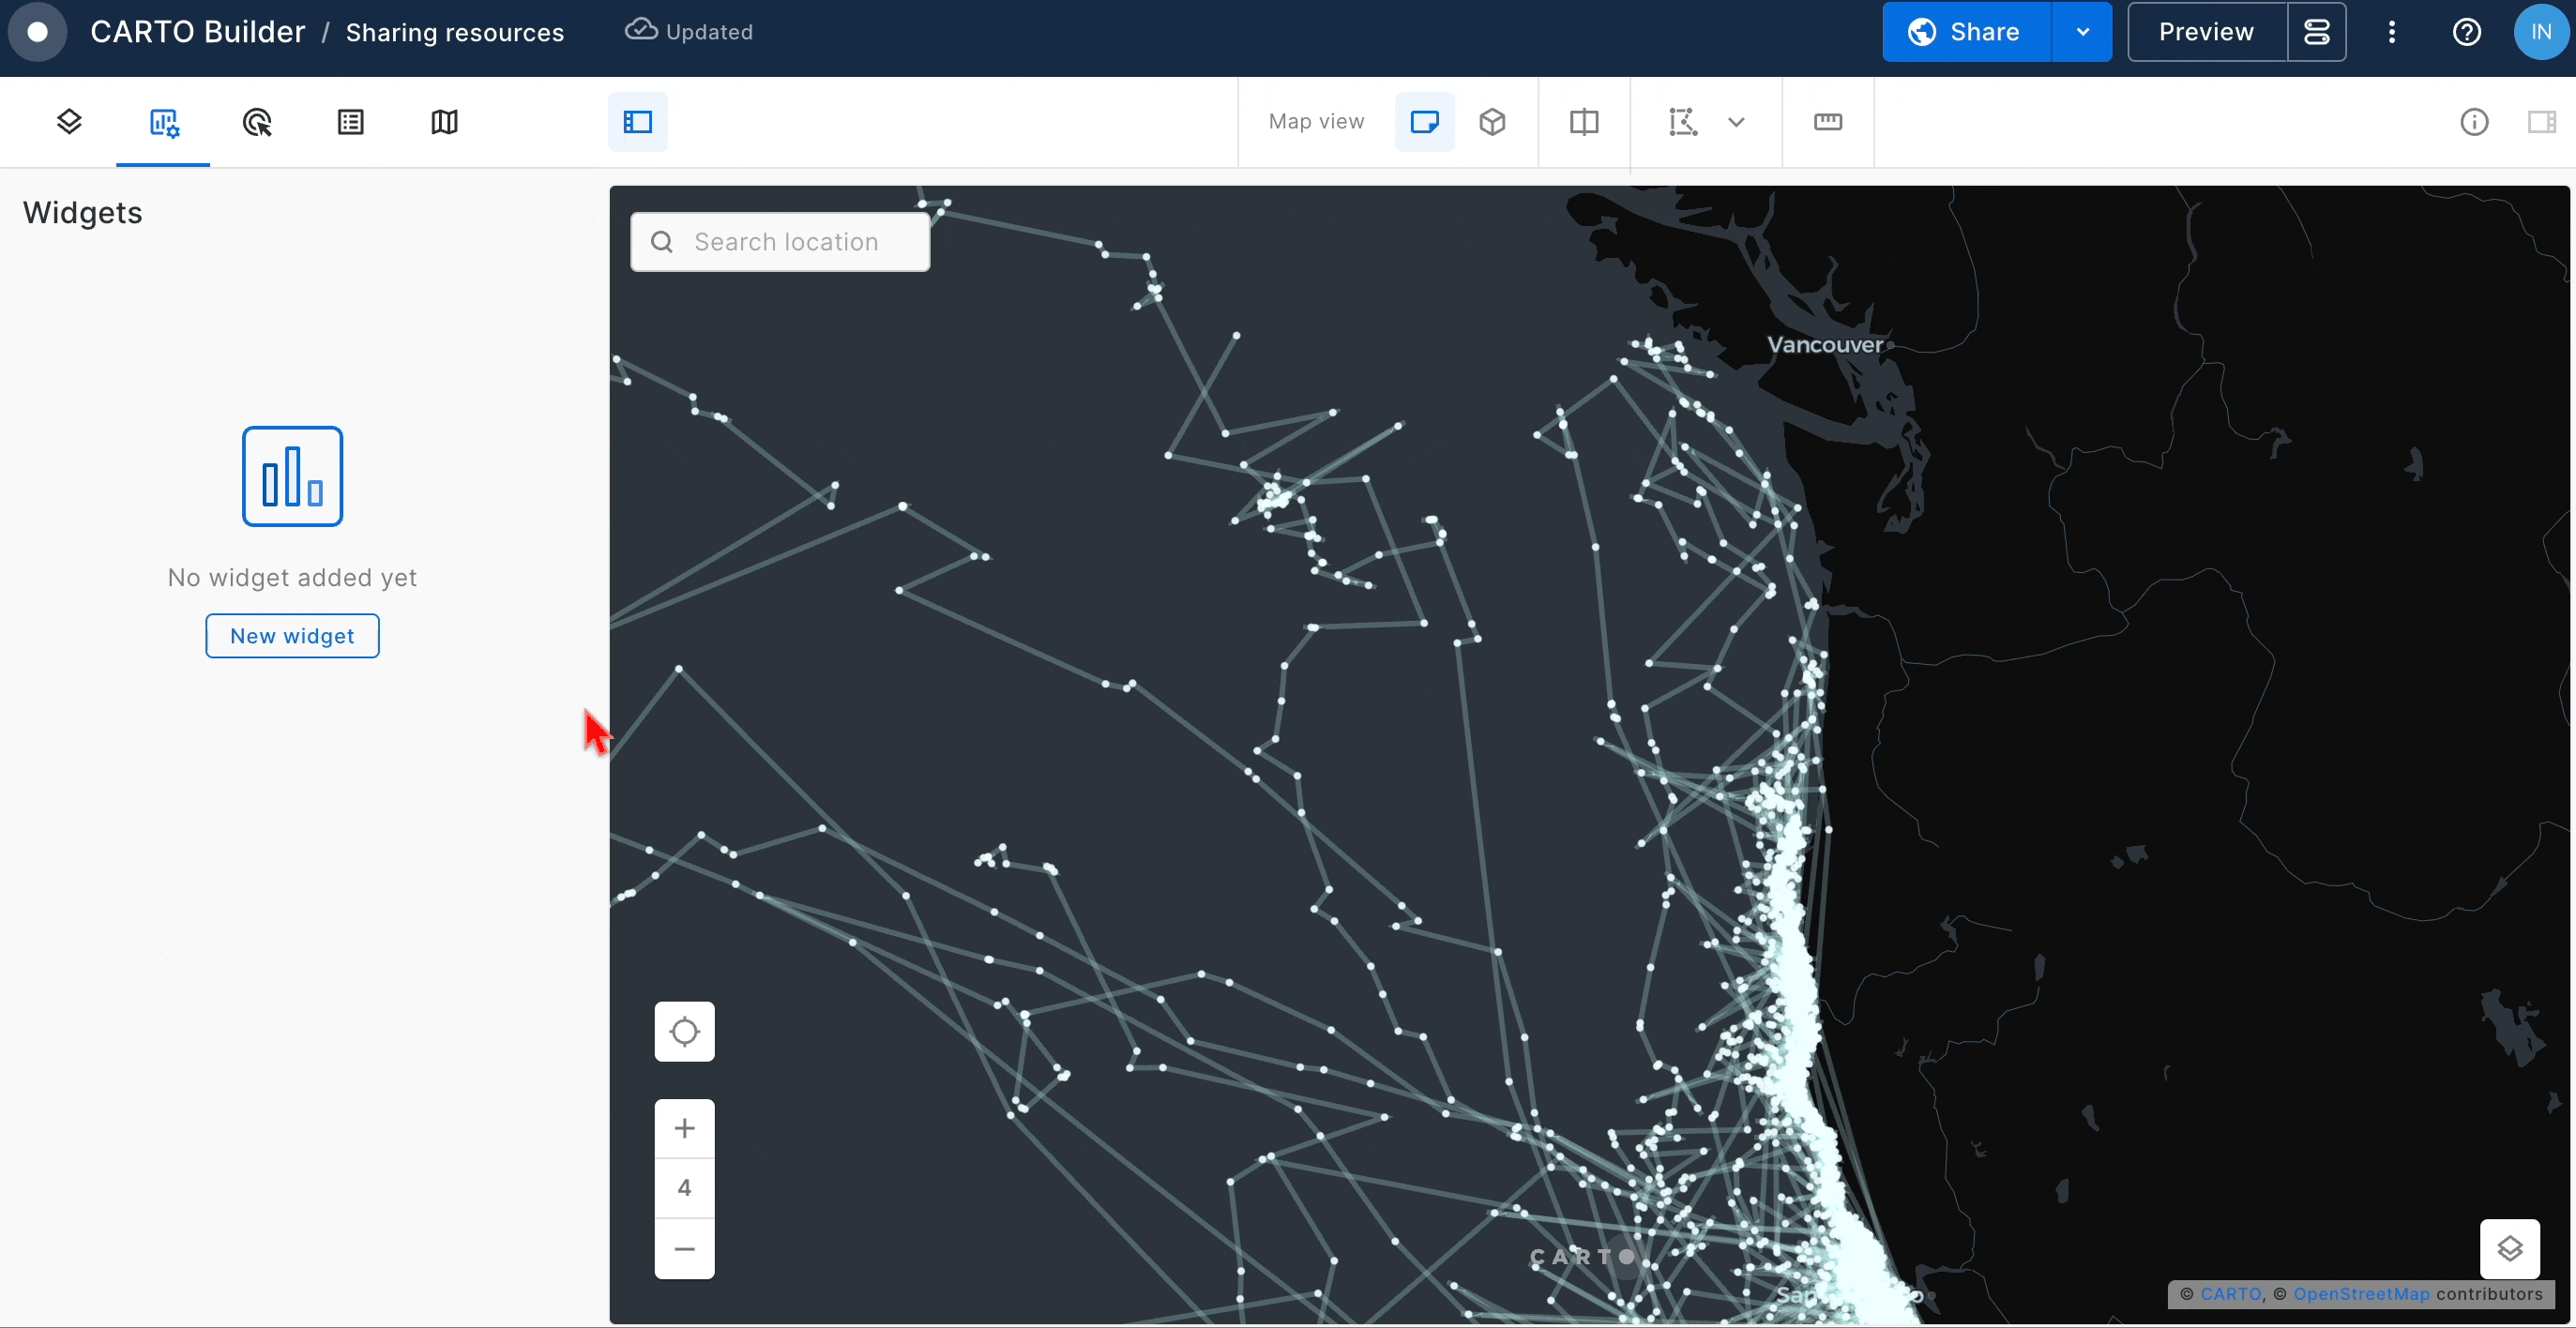The height and width of the screenshot is (1328, 2576).
Task: Open CARTO attribution link
Action: (x=2231, y=1294)
